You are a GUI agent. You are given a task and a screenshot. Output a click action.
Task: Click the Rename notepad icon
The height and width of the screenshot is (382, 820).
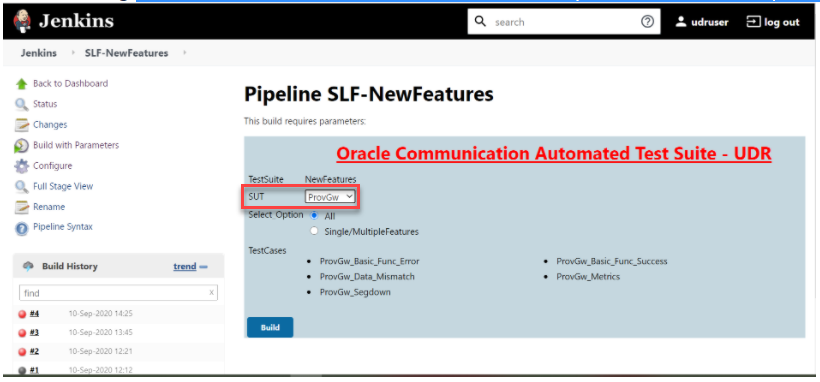21,207
